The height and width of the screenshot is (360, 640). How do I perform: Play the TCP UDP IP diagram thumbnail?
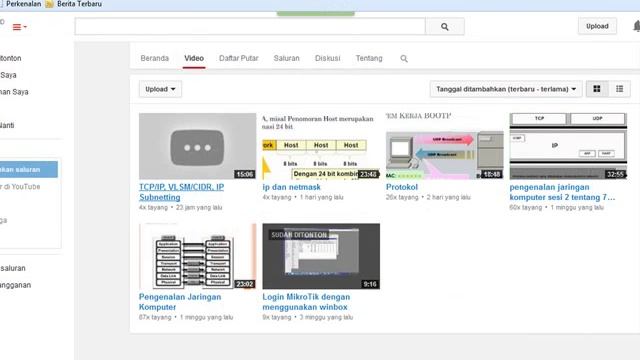[568, 146]
